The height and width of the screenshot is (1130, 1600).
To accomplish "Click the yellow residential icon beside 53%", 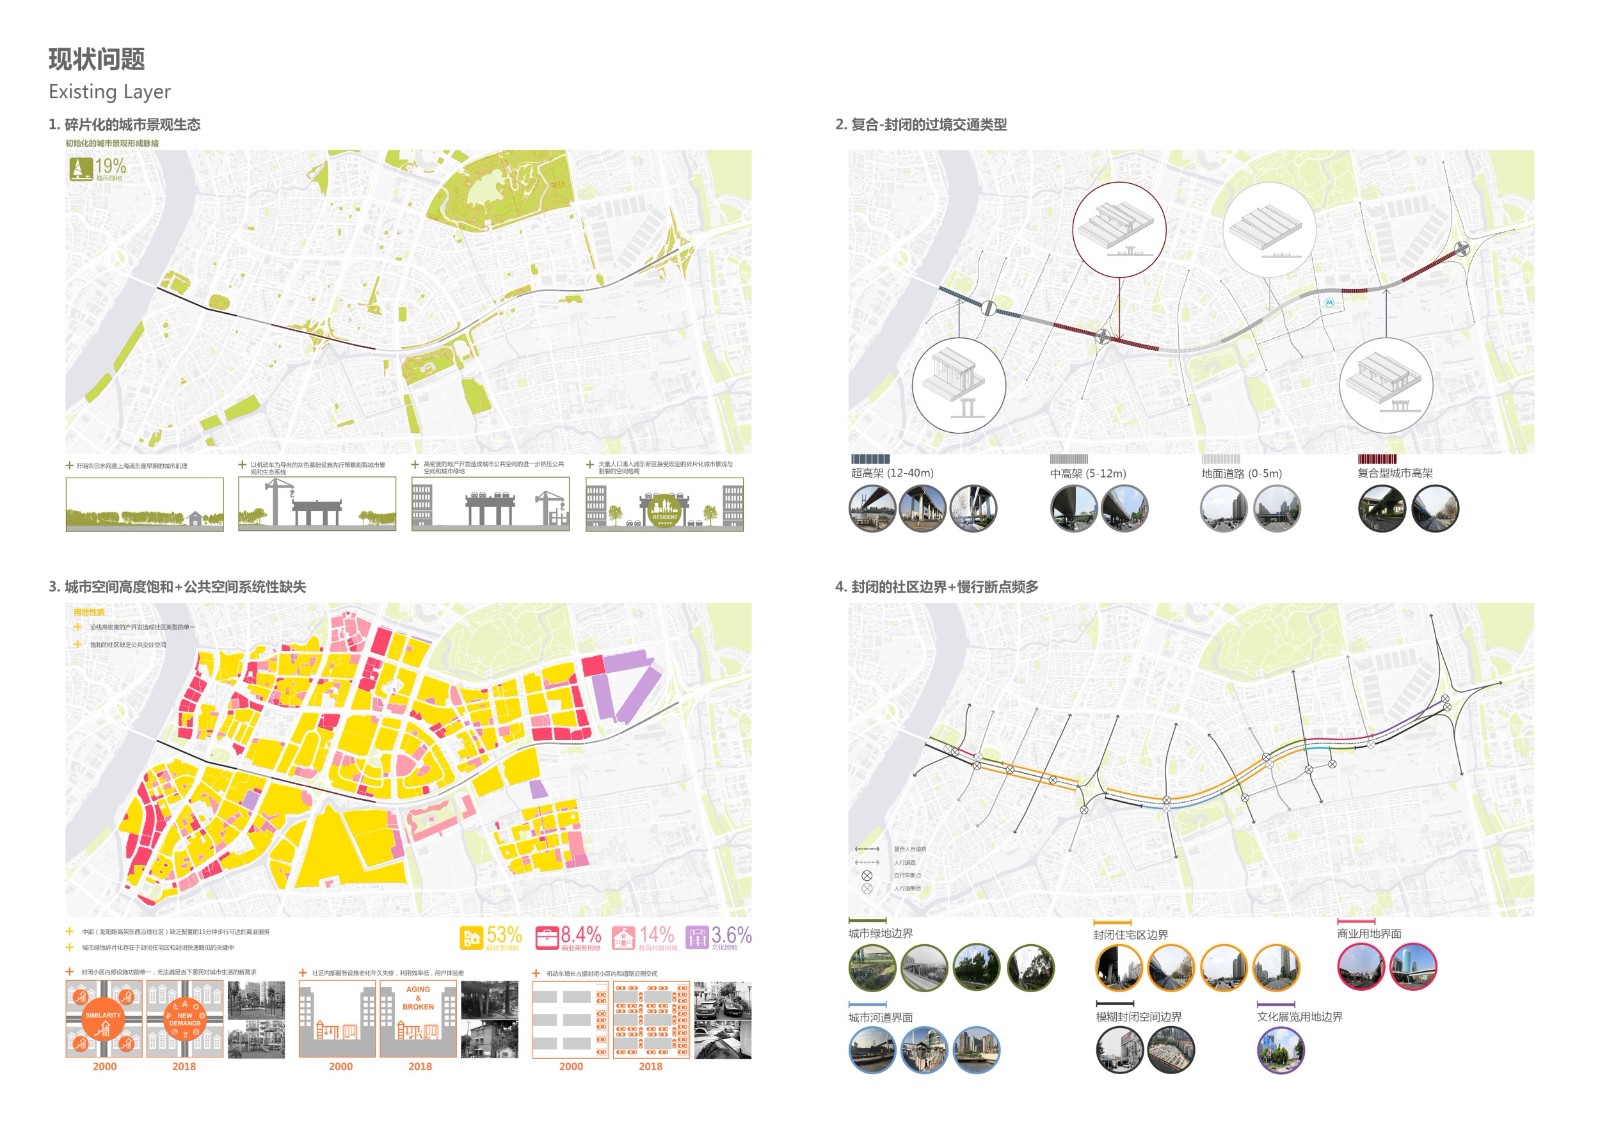I will point(471,938).
